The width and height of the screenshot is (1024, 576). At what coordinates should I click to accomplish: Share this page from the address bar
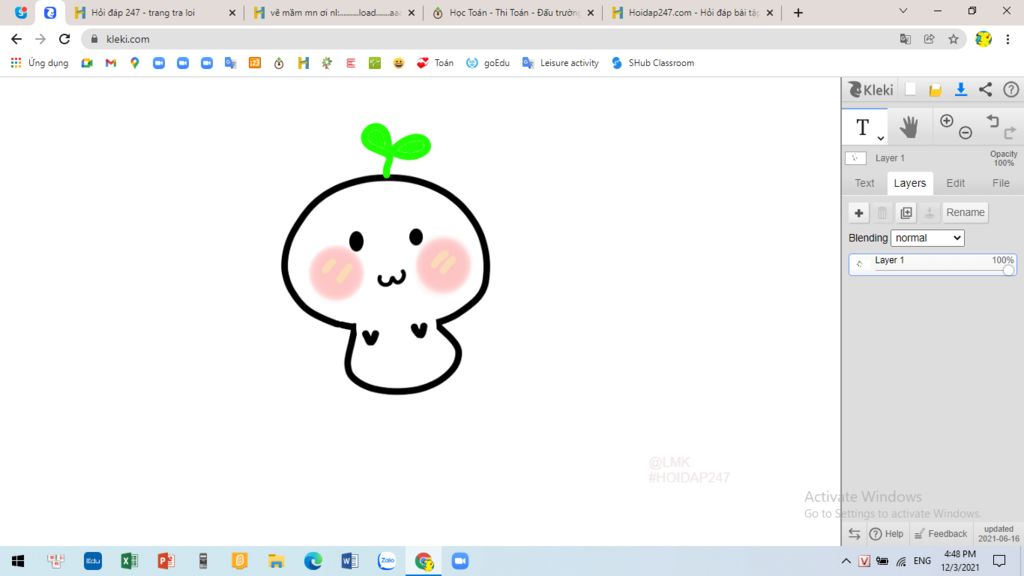tap(929, 39)
